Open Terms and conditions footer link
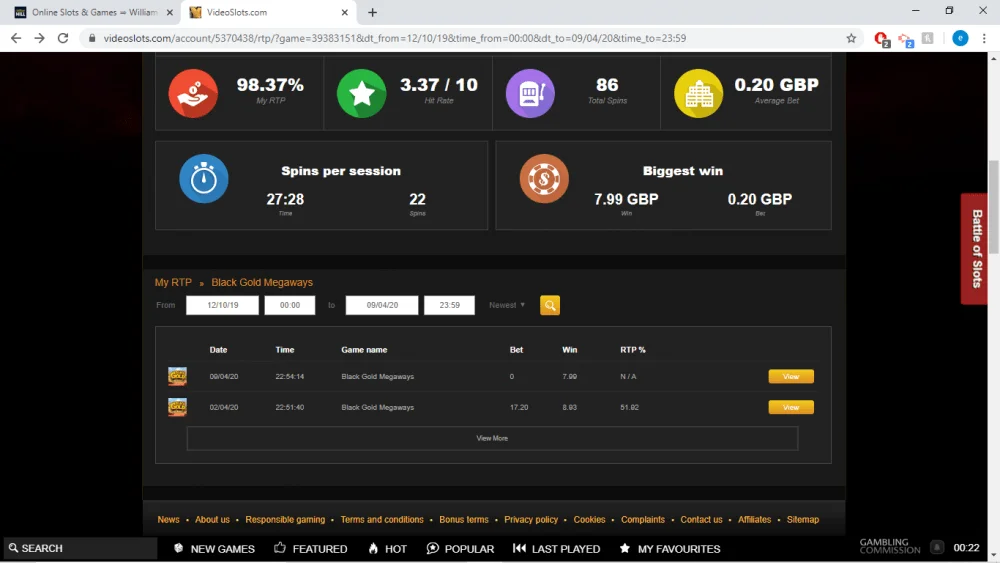The width and height of the screenshot is (1000, 563). click(382, 520)
